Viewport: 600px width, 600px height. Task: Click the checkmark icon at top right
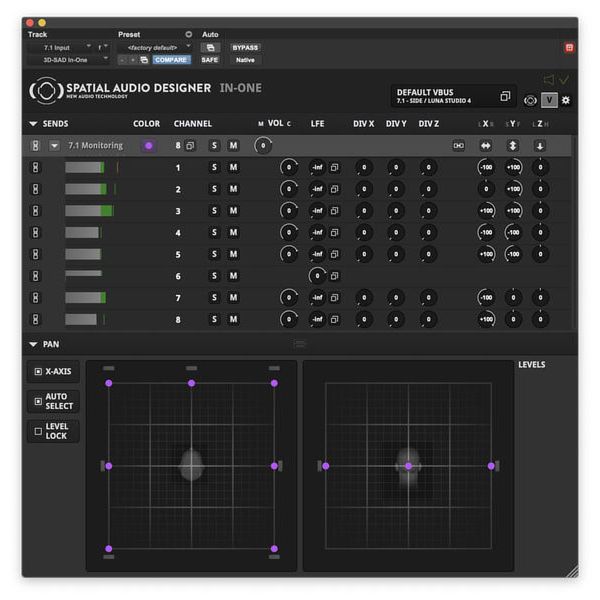pyautogui.click(x=564, y=80)
